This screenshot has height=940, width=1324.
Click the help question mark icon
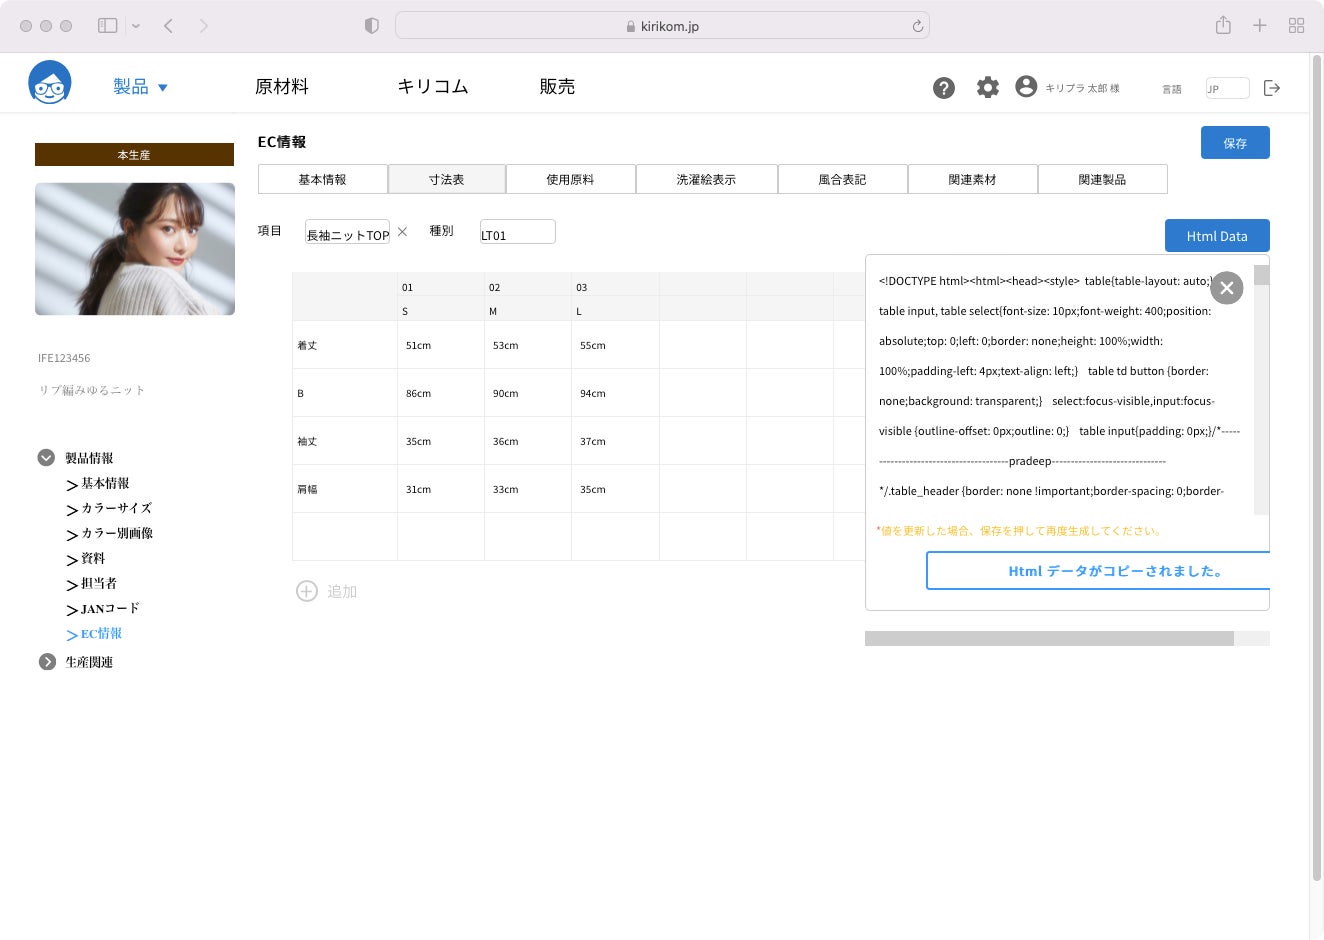coord(943,88)
